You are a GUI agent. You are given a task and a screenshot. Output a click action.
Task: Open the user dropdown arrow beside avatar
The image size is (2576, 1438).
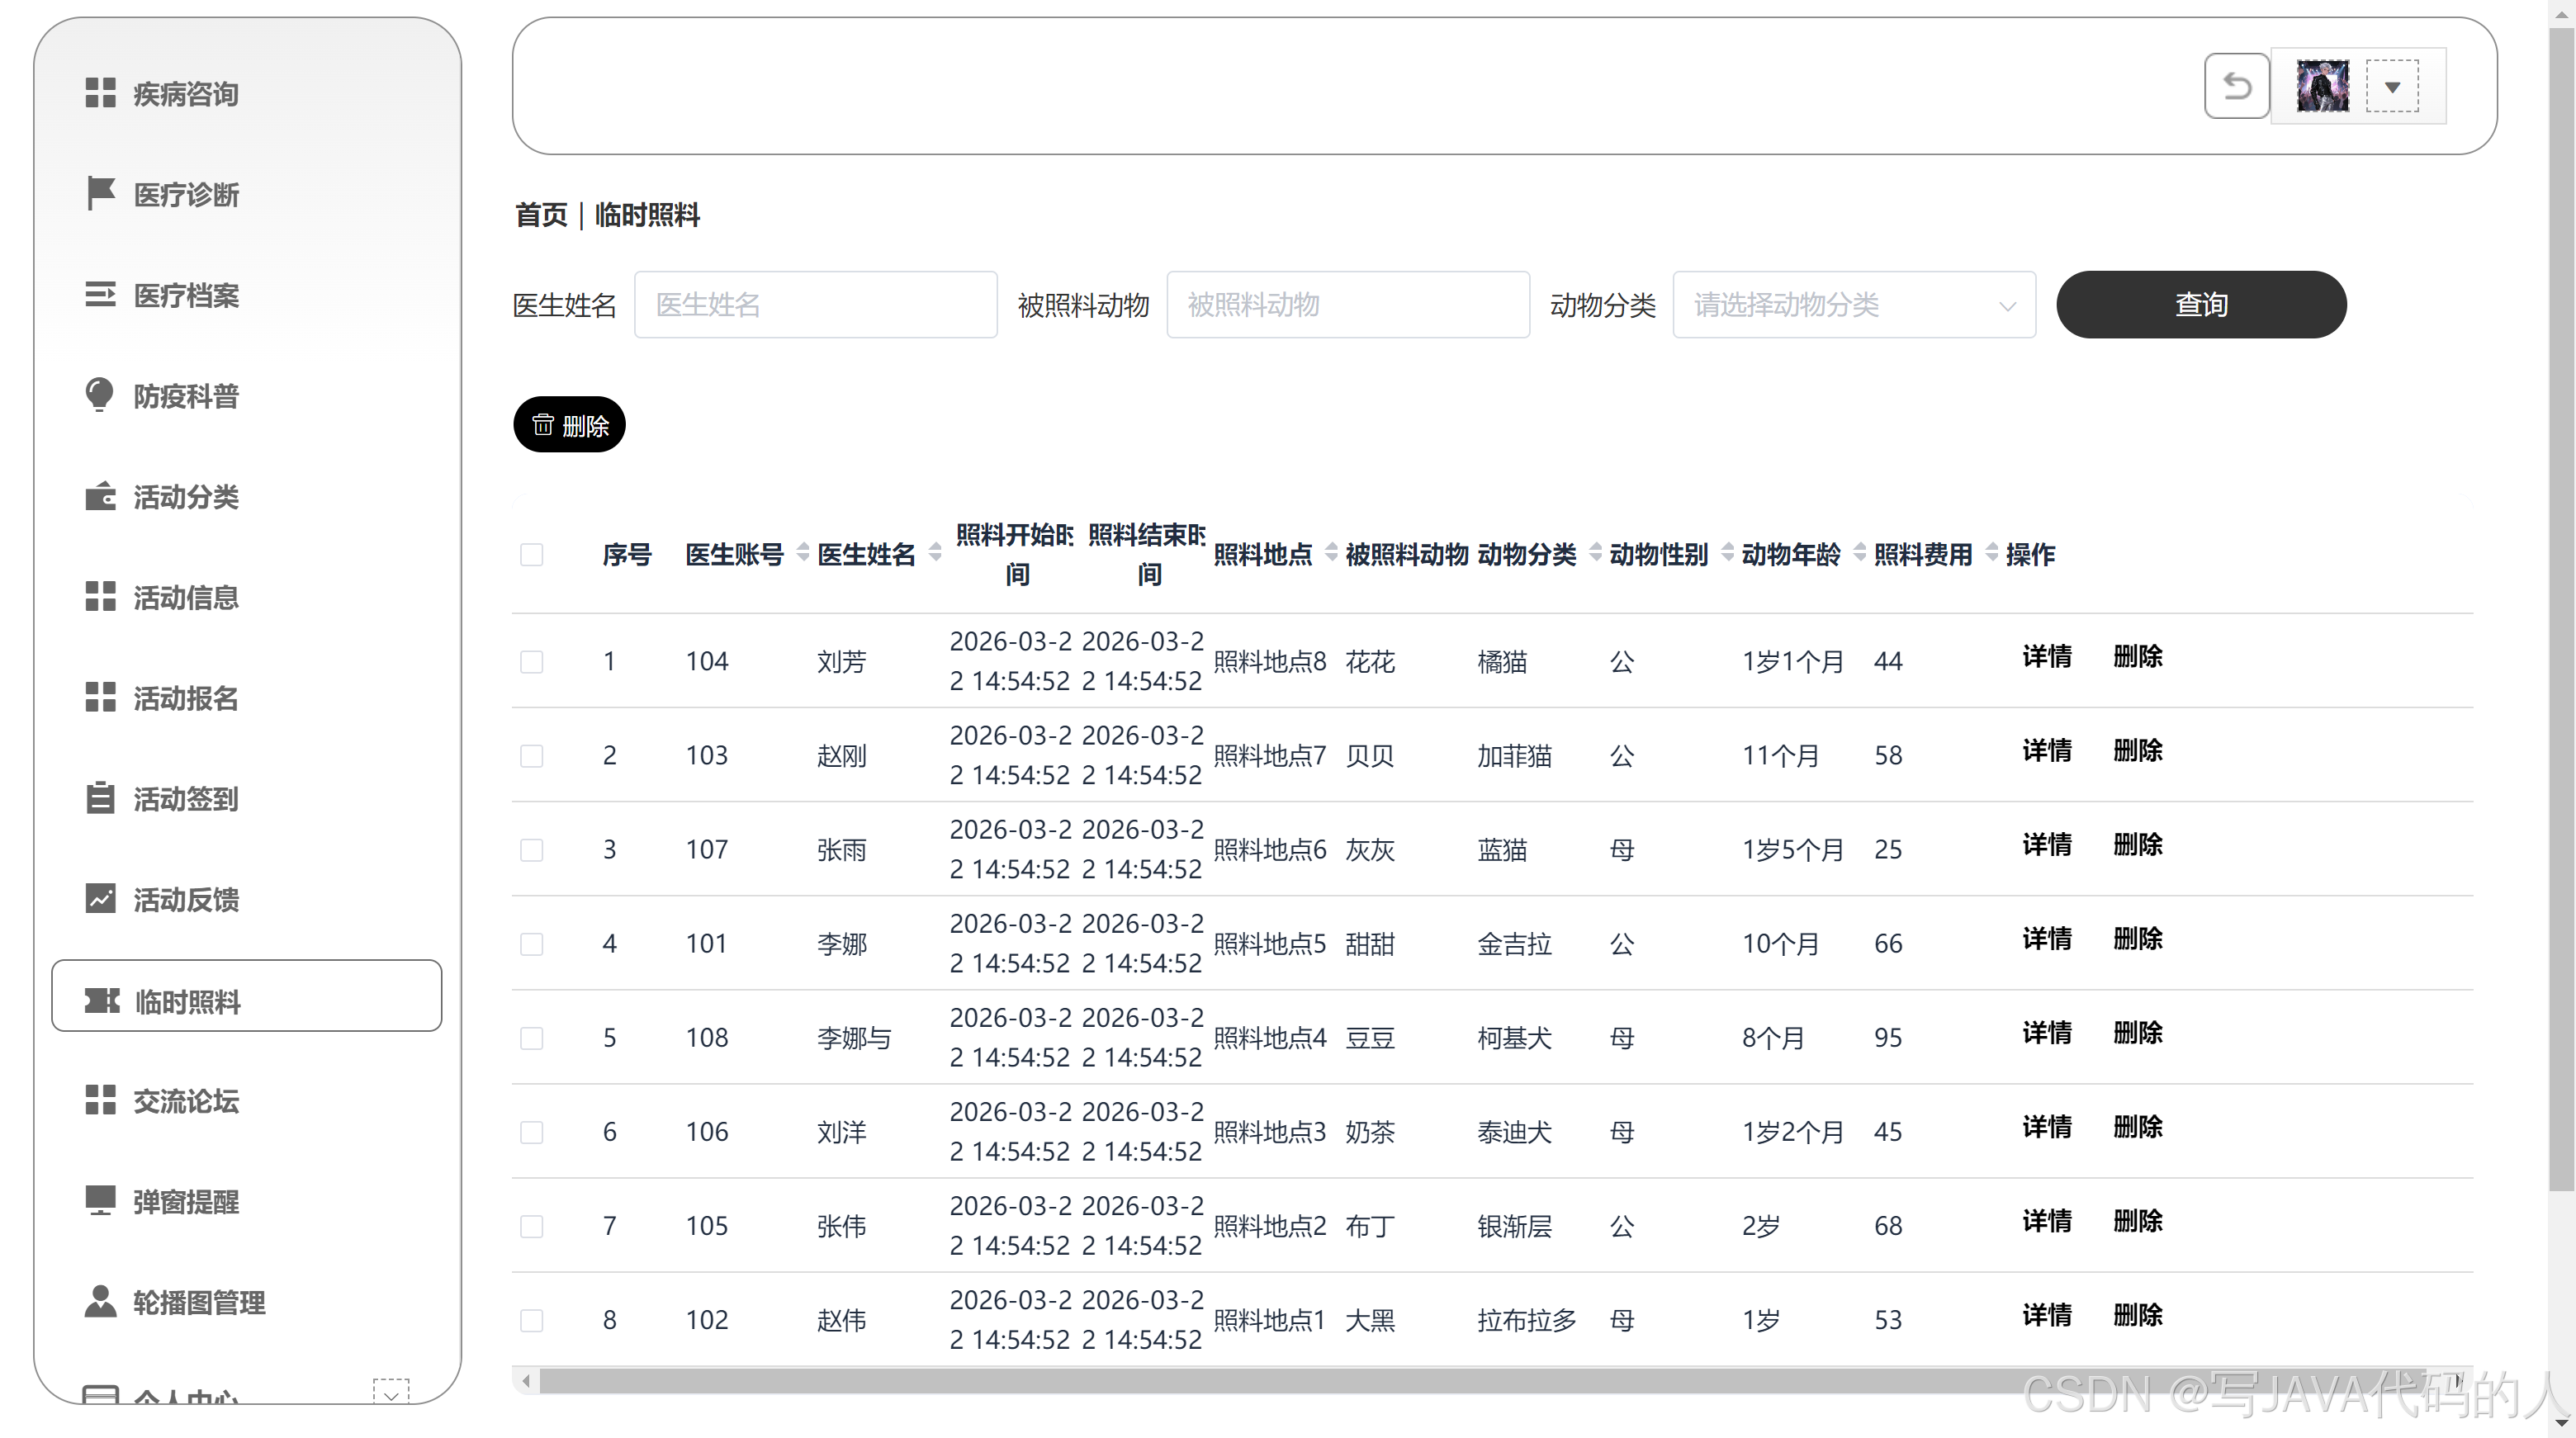[x=2392, y=87]
